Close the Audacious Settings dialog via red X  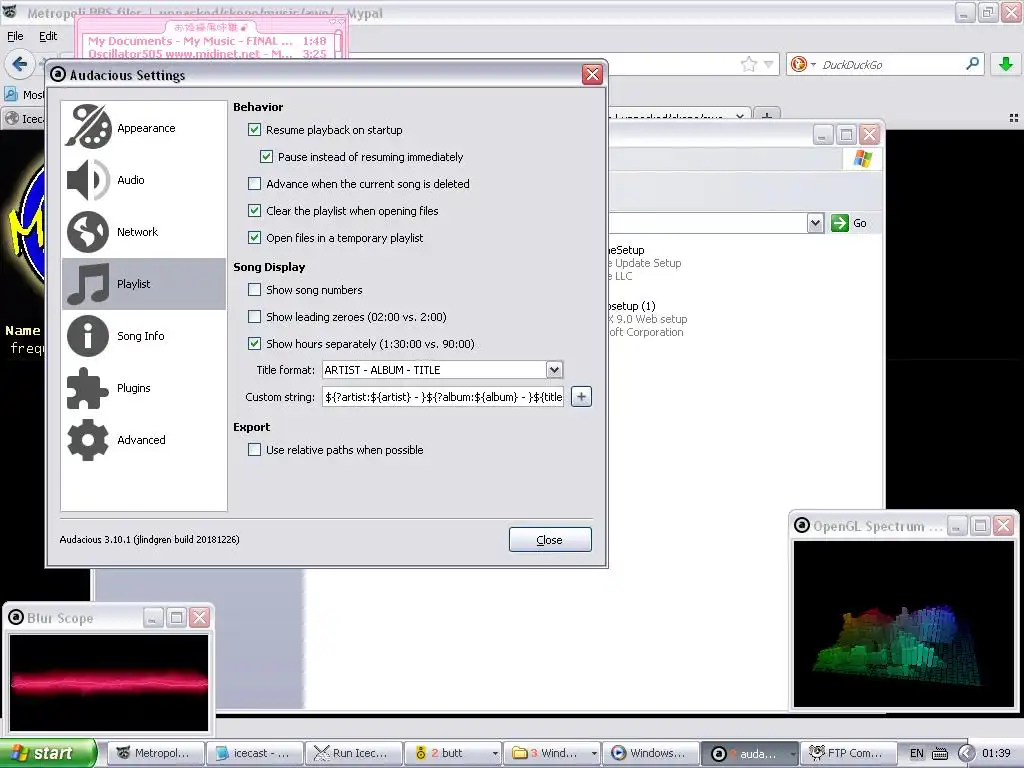tap(592, 74)
